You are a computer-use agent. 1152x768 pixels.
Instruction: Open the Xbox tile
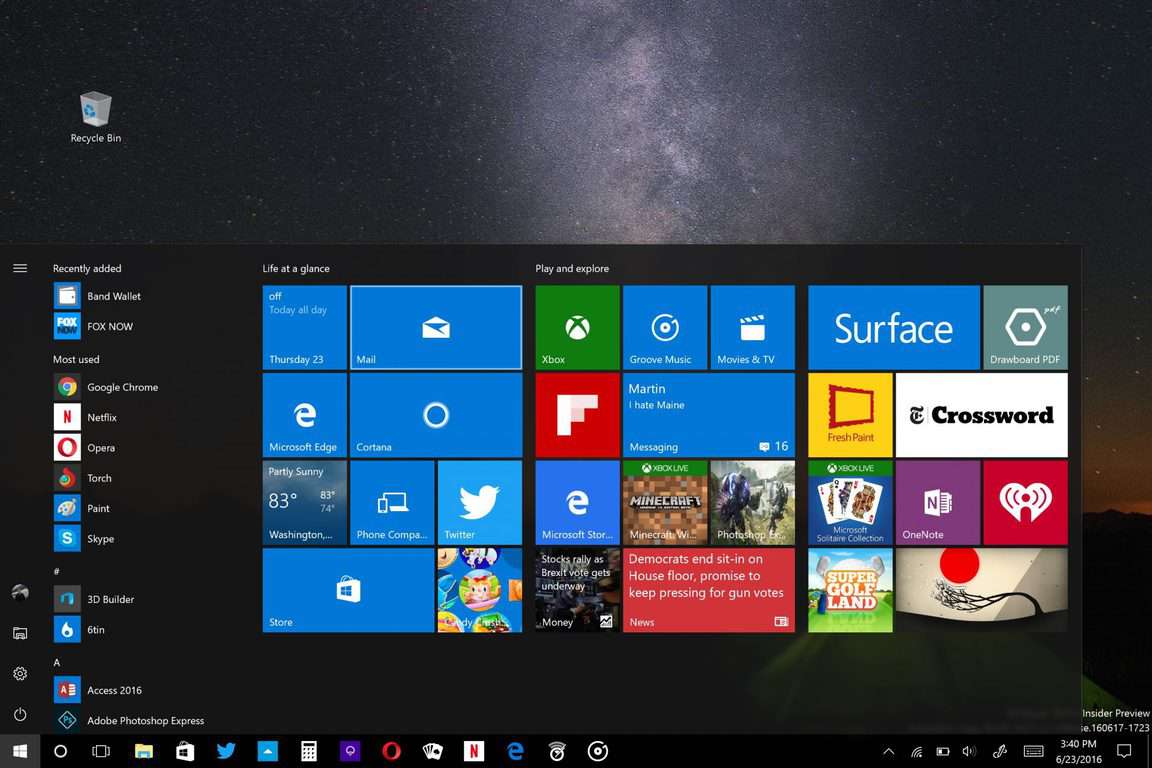[x=577, y=327]
